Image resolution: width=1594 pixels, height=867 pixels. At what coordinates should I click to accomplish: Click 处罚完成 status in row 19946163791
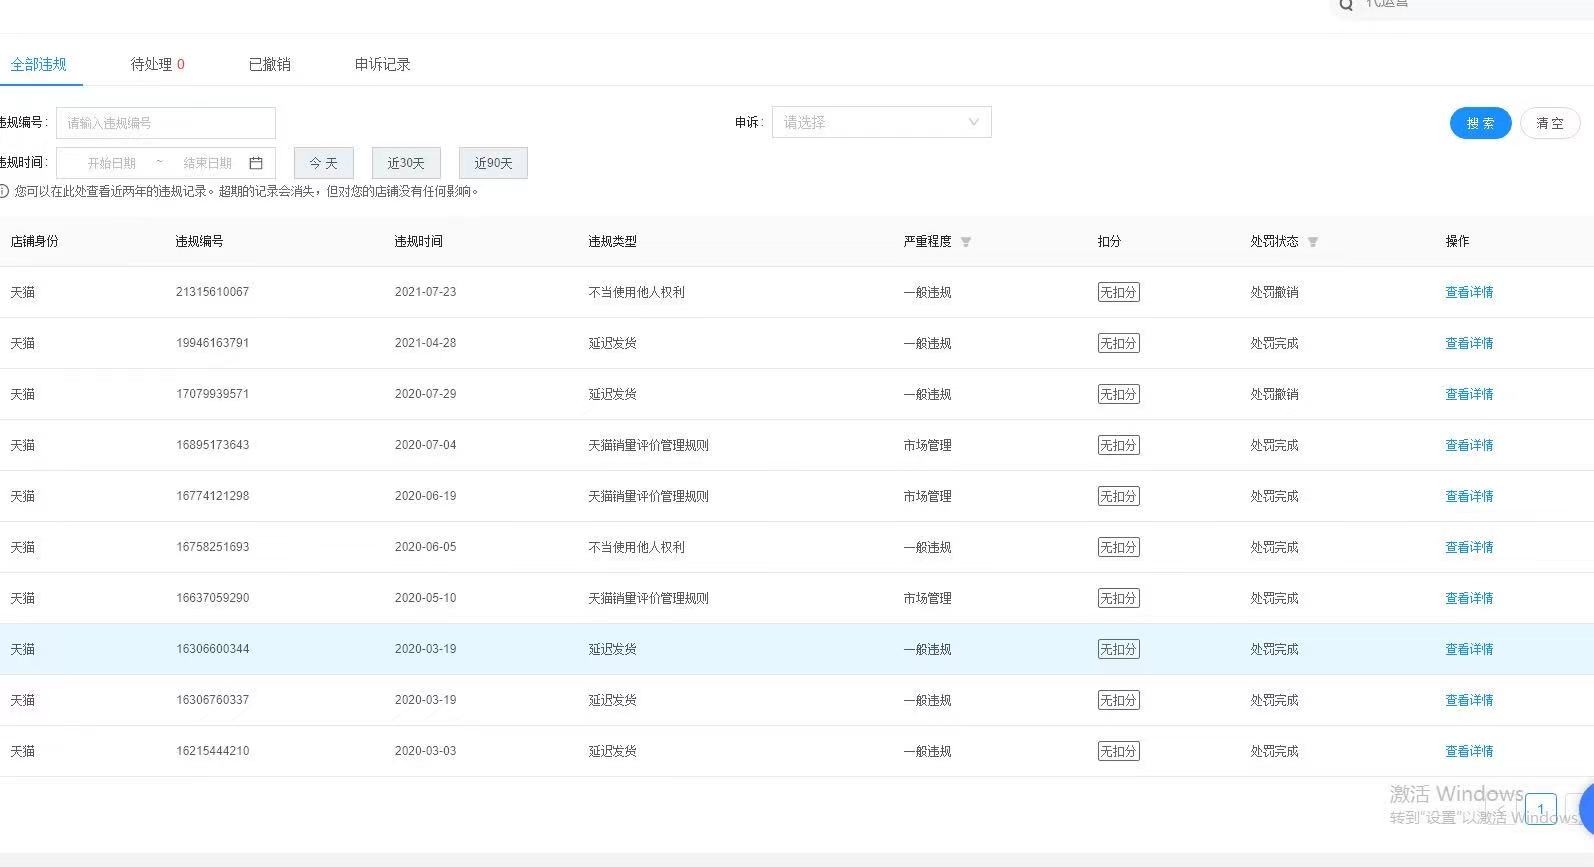coord(1274,343)
